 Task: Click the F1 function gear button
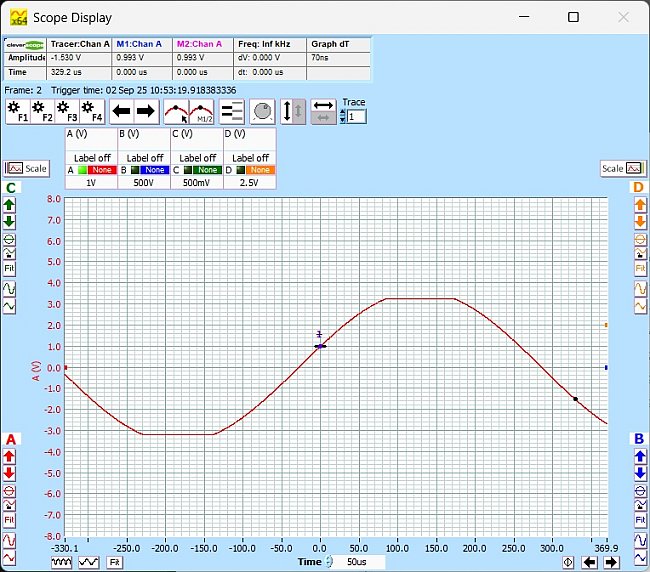point(17,111)
